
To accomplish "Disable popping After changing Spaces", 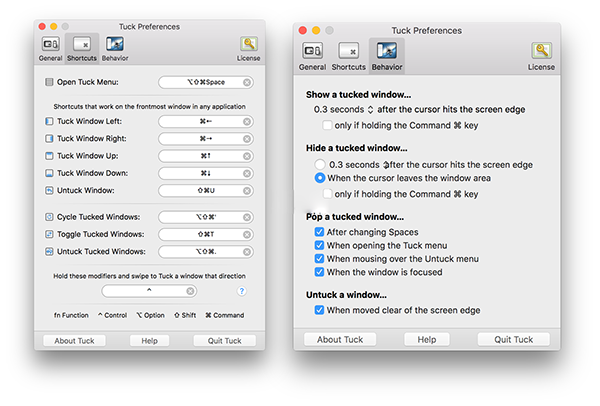I will (320, 232).
